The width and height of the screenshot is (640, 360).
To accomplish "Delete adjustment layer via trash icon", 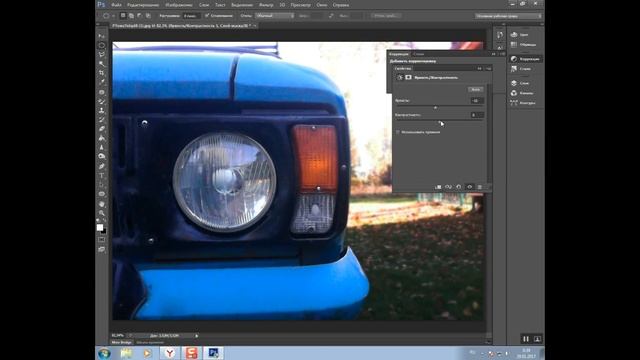I will pyautogui.click(x=480, y=187).
